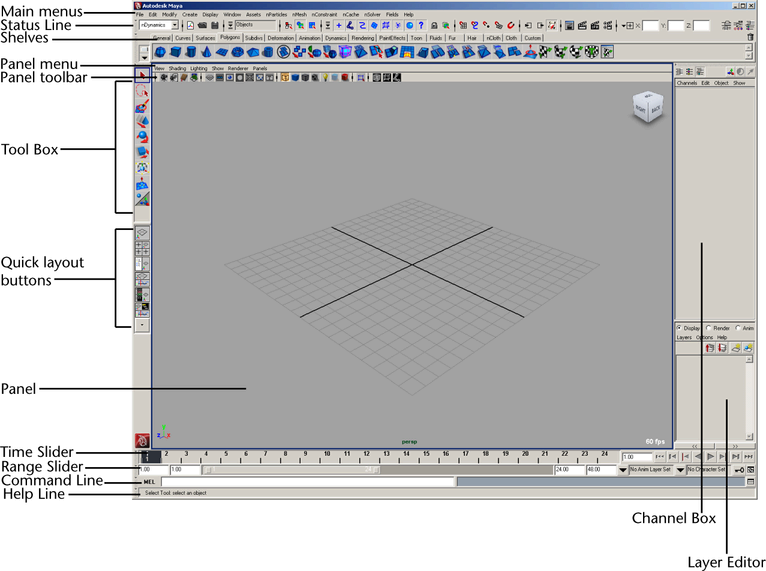Image resolution: width=766 pixels, height=571 pixels.
Task: Click the lightbulb use all lights icon
Action: (325, 78)
